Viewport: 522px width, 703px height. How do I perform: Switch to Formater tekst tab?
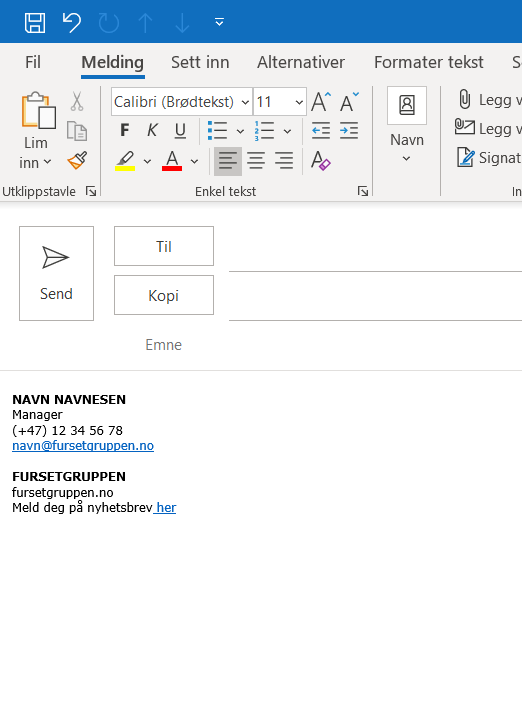[x=429, y=62]
